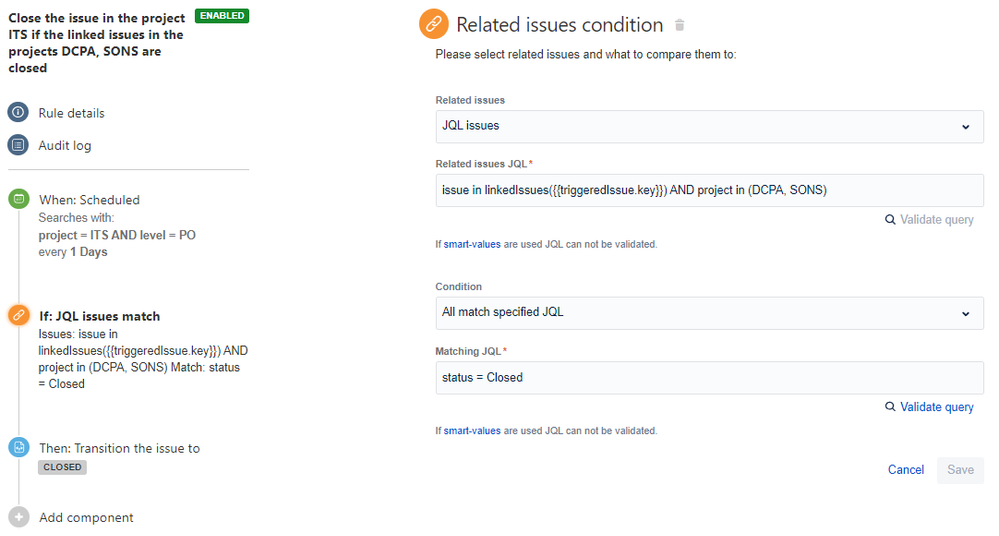This screenshot has width=999, height=536.
Task: Click Cancel to discard changes
Action: (905, 470)
